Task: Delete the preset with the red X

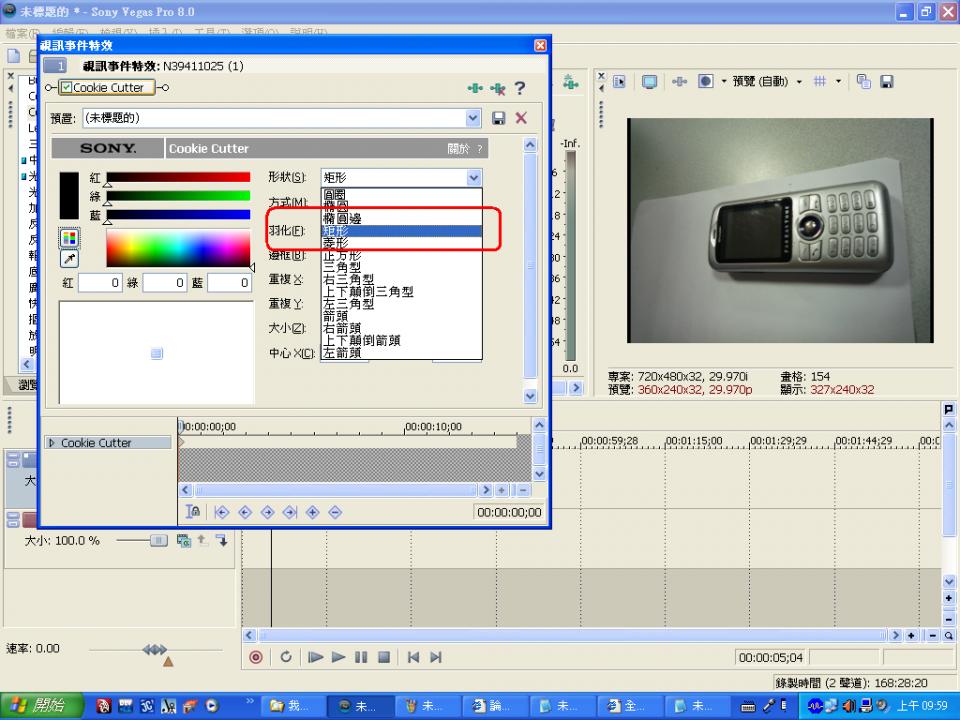Action: pyautogui.click(x=521, y=118)
